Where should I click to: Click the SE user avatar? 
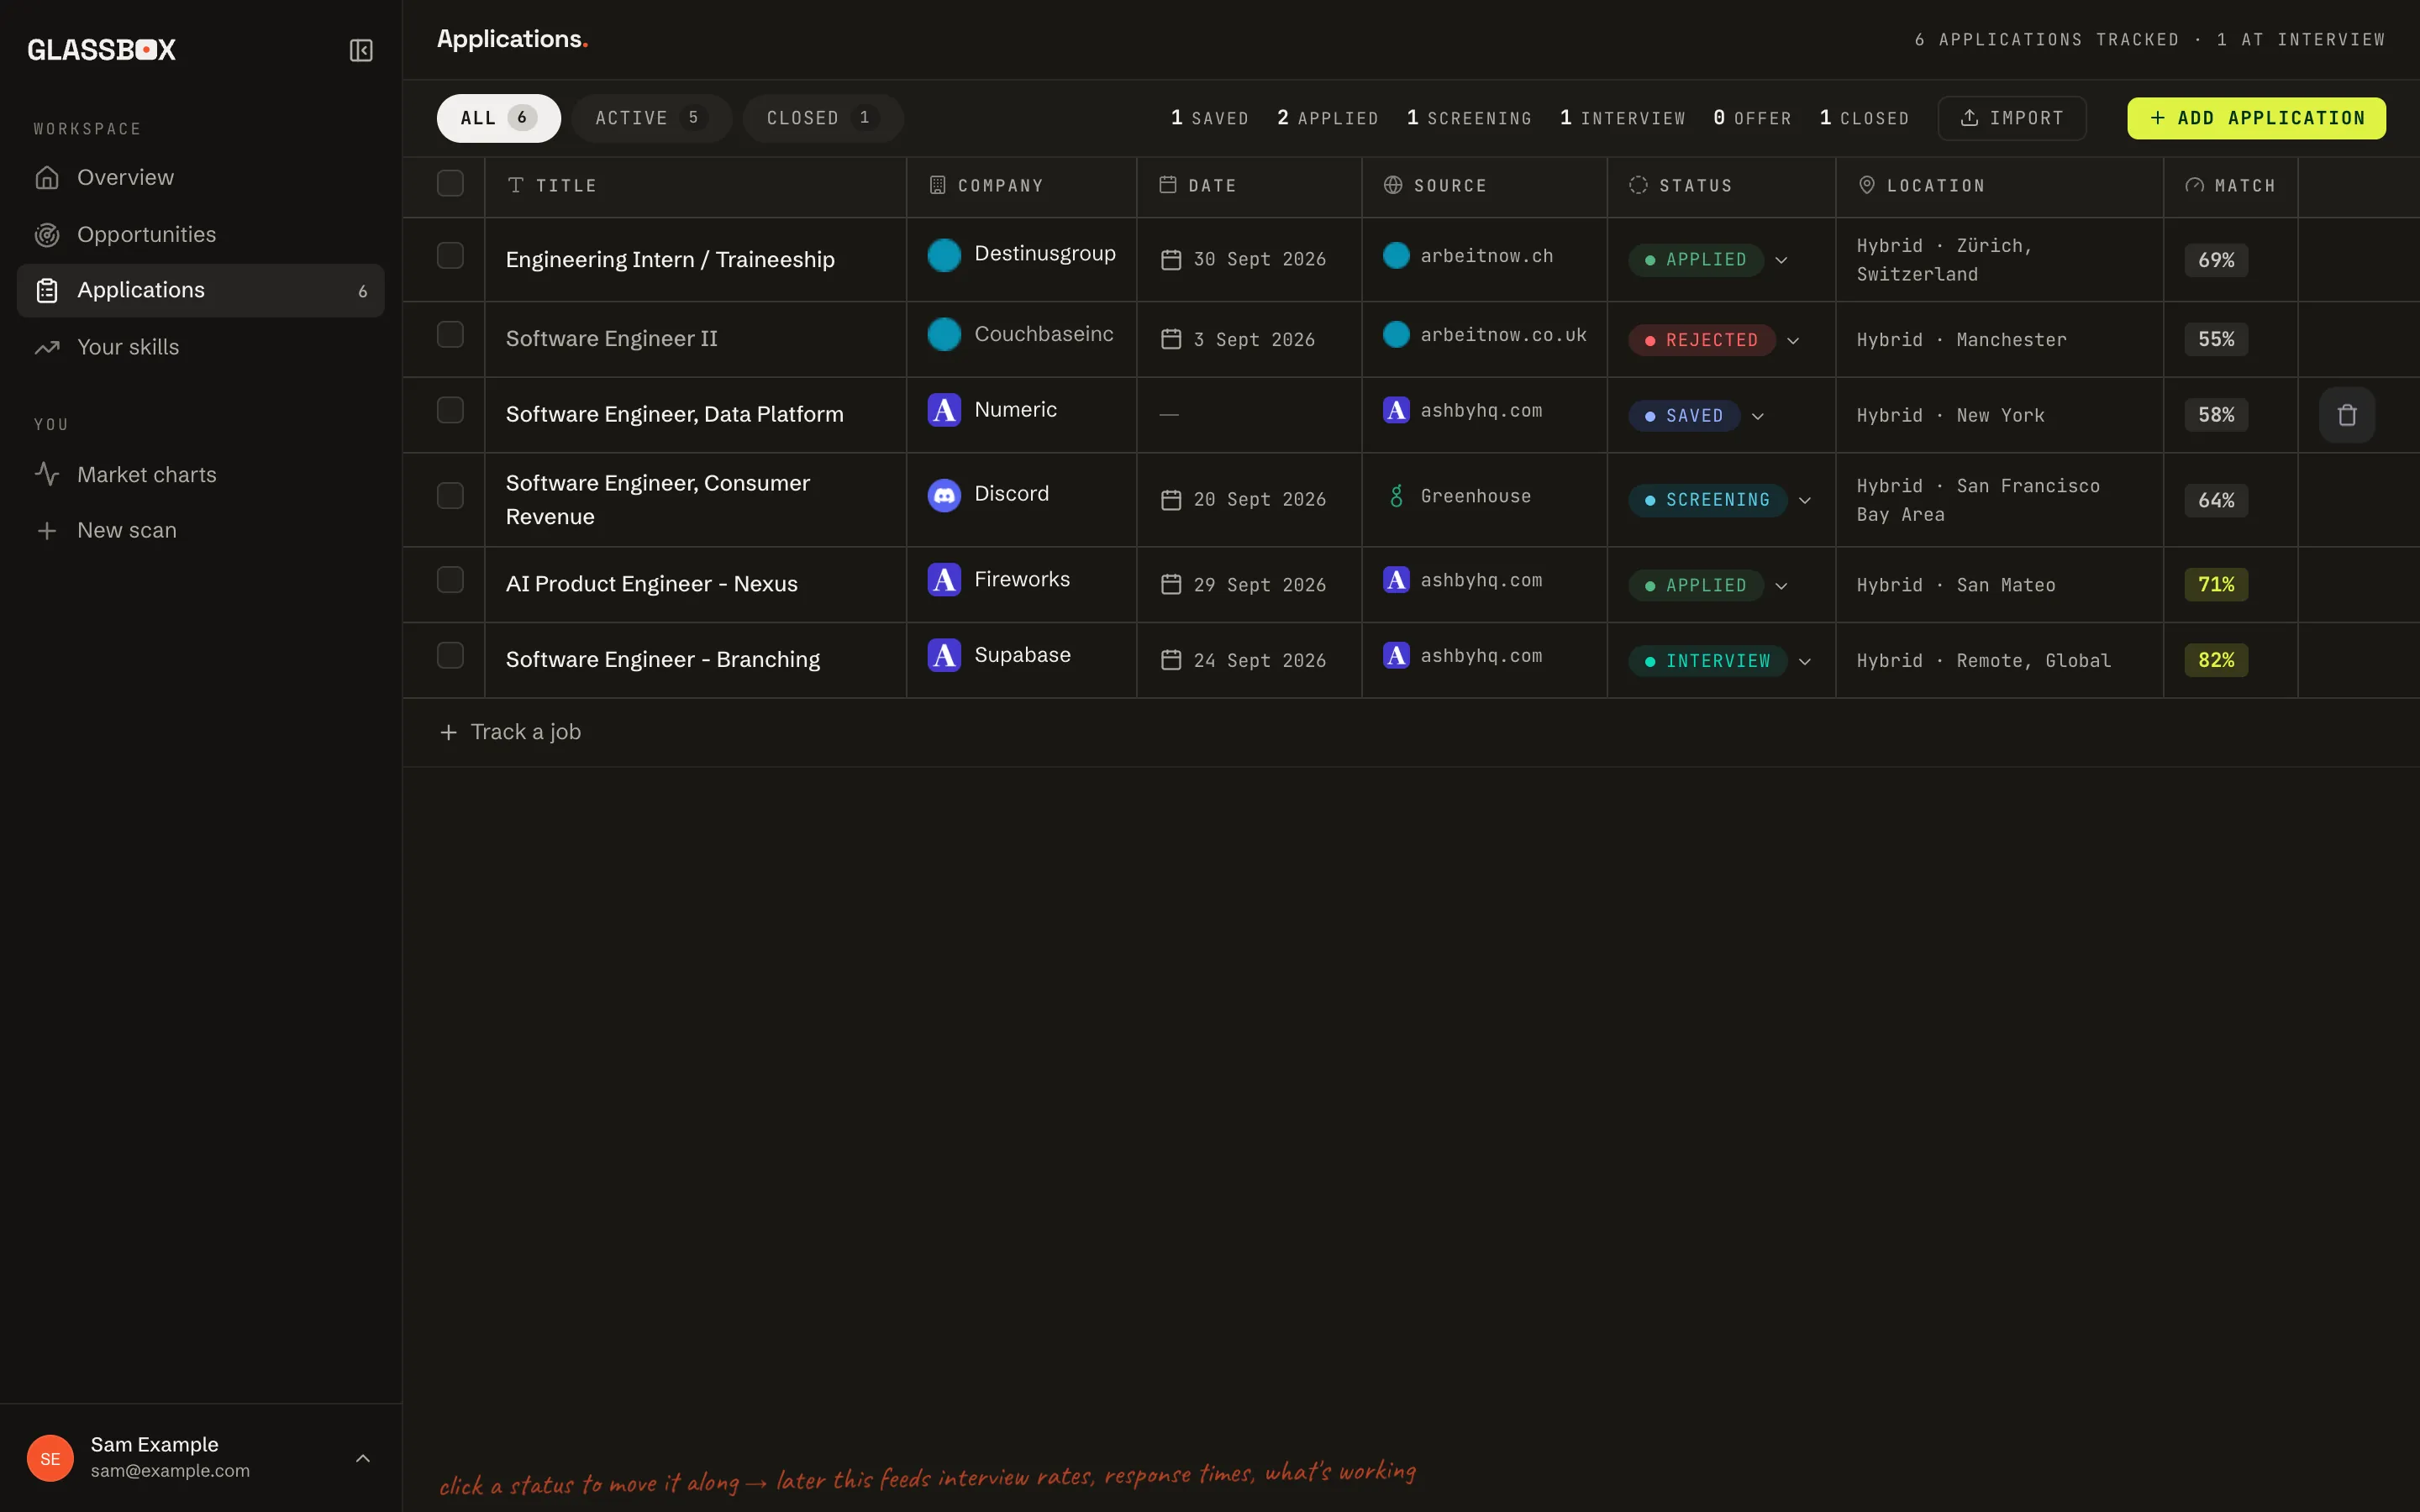50,1458
